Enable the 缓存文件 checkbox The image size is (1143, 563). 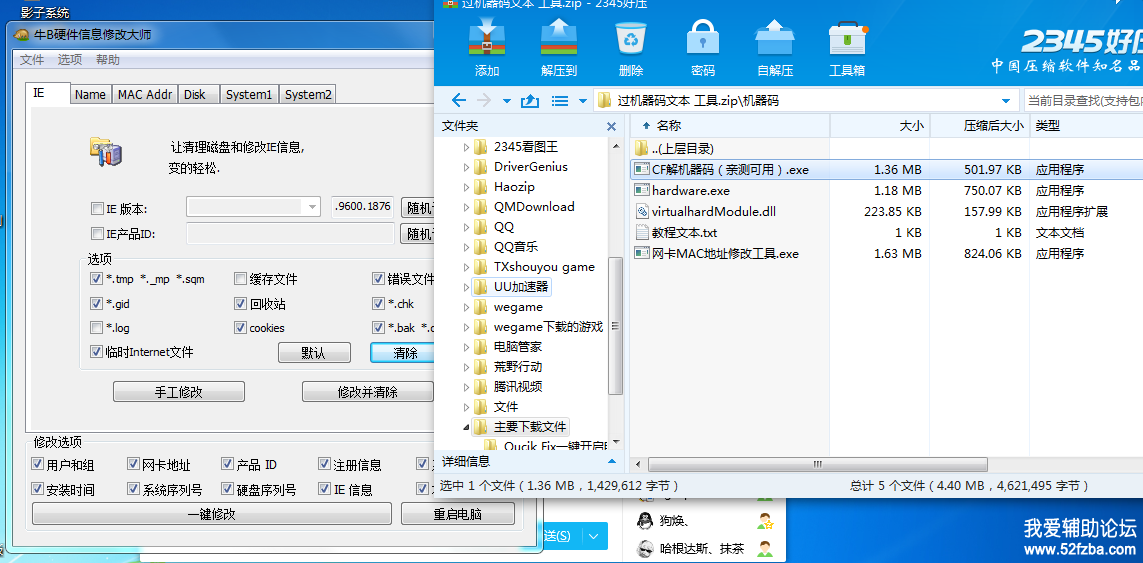pyautogui.click(x=240, y=279)
